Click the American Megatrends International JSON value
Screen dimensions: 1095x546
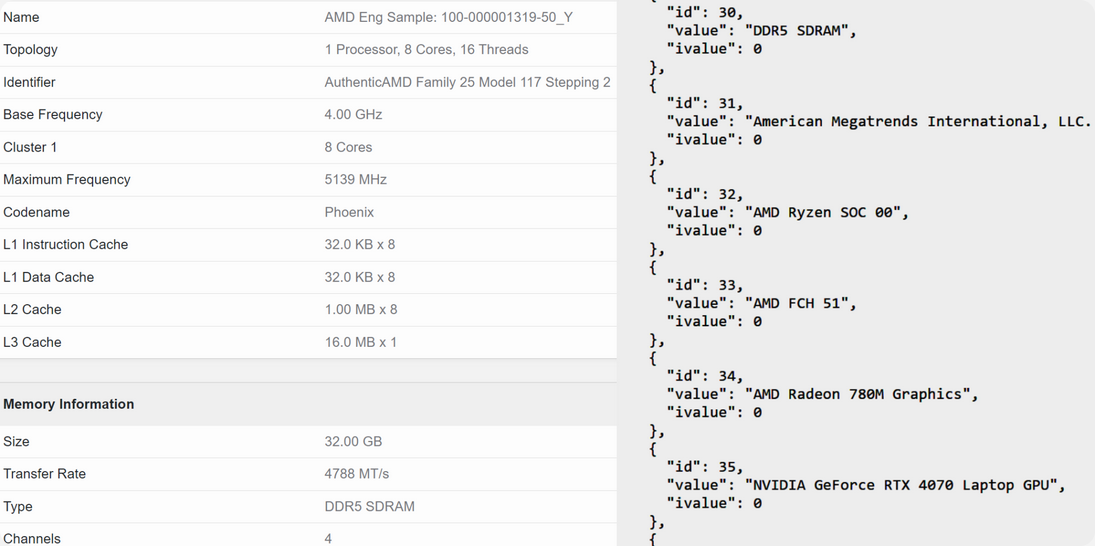(918, 121)
